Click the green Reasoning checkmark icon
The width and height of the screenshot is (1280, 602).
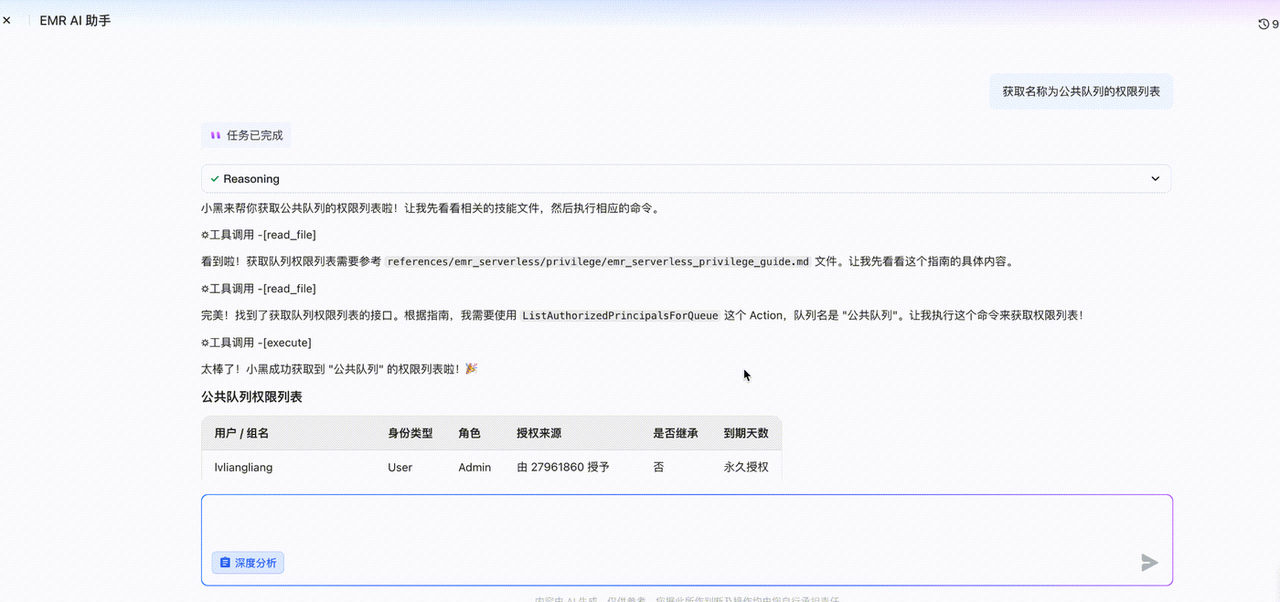point(214,179)
